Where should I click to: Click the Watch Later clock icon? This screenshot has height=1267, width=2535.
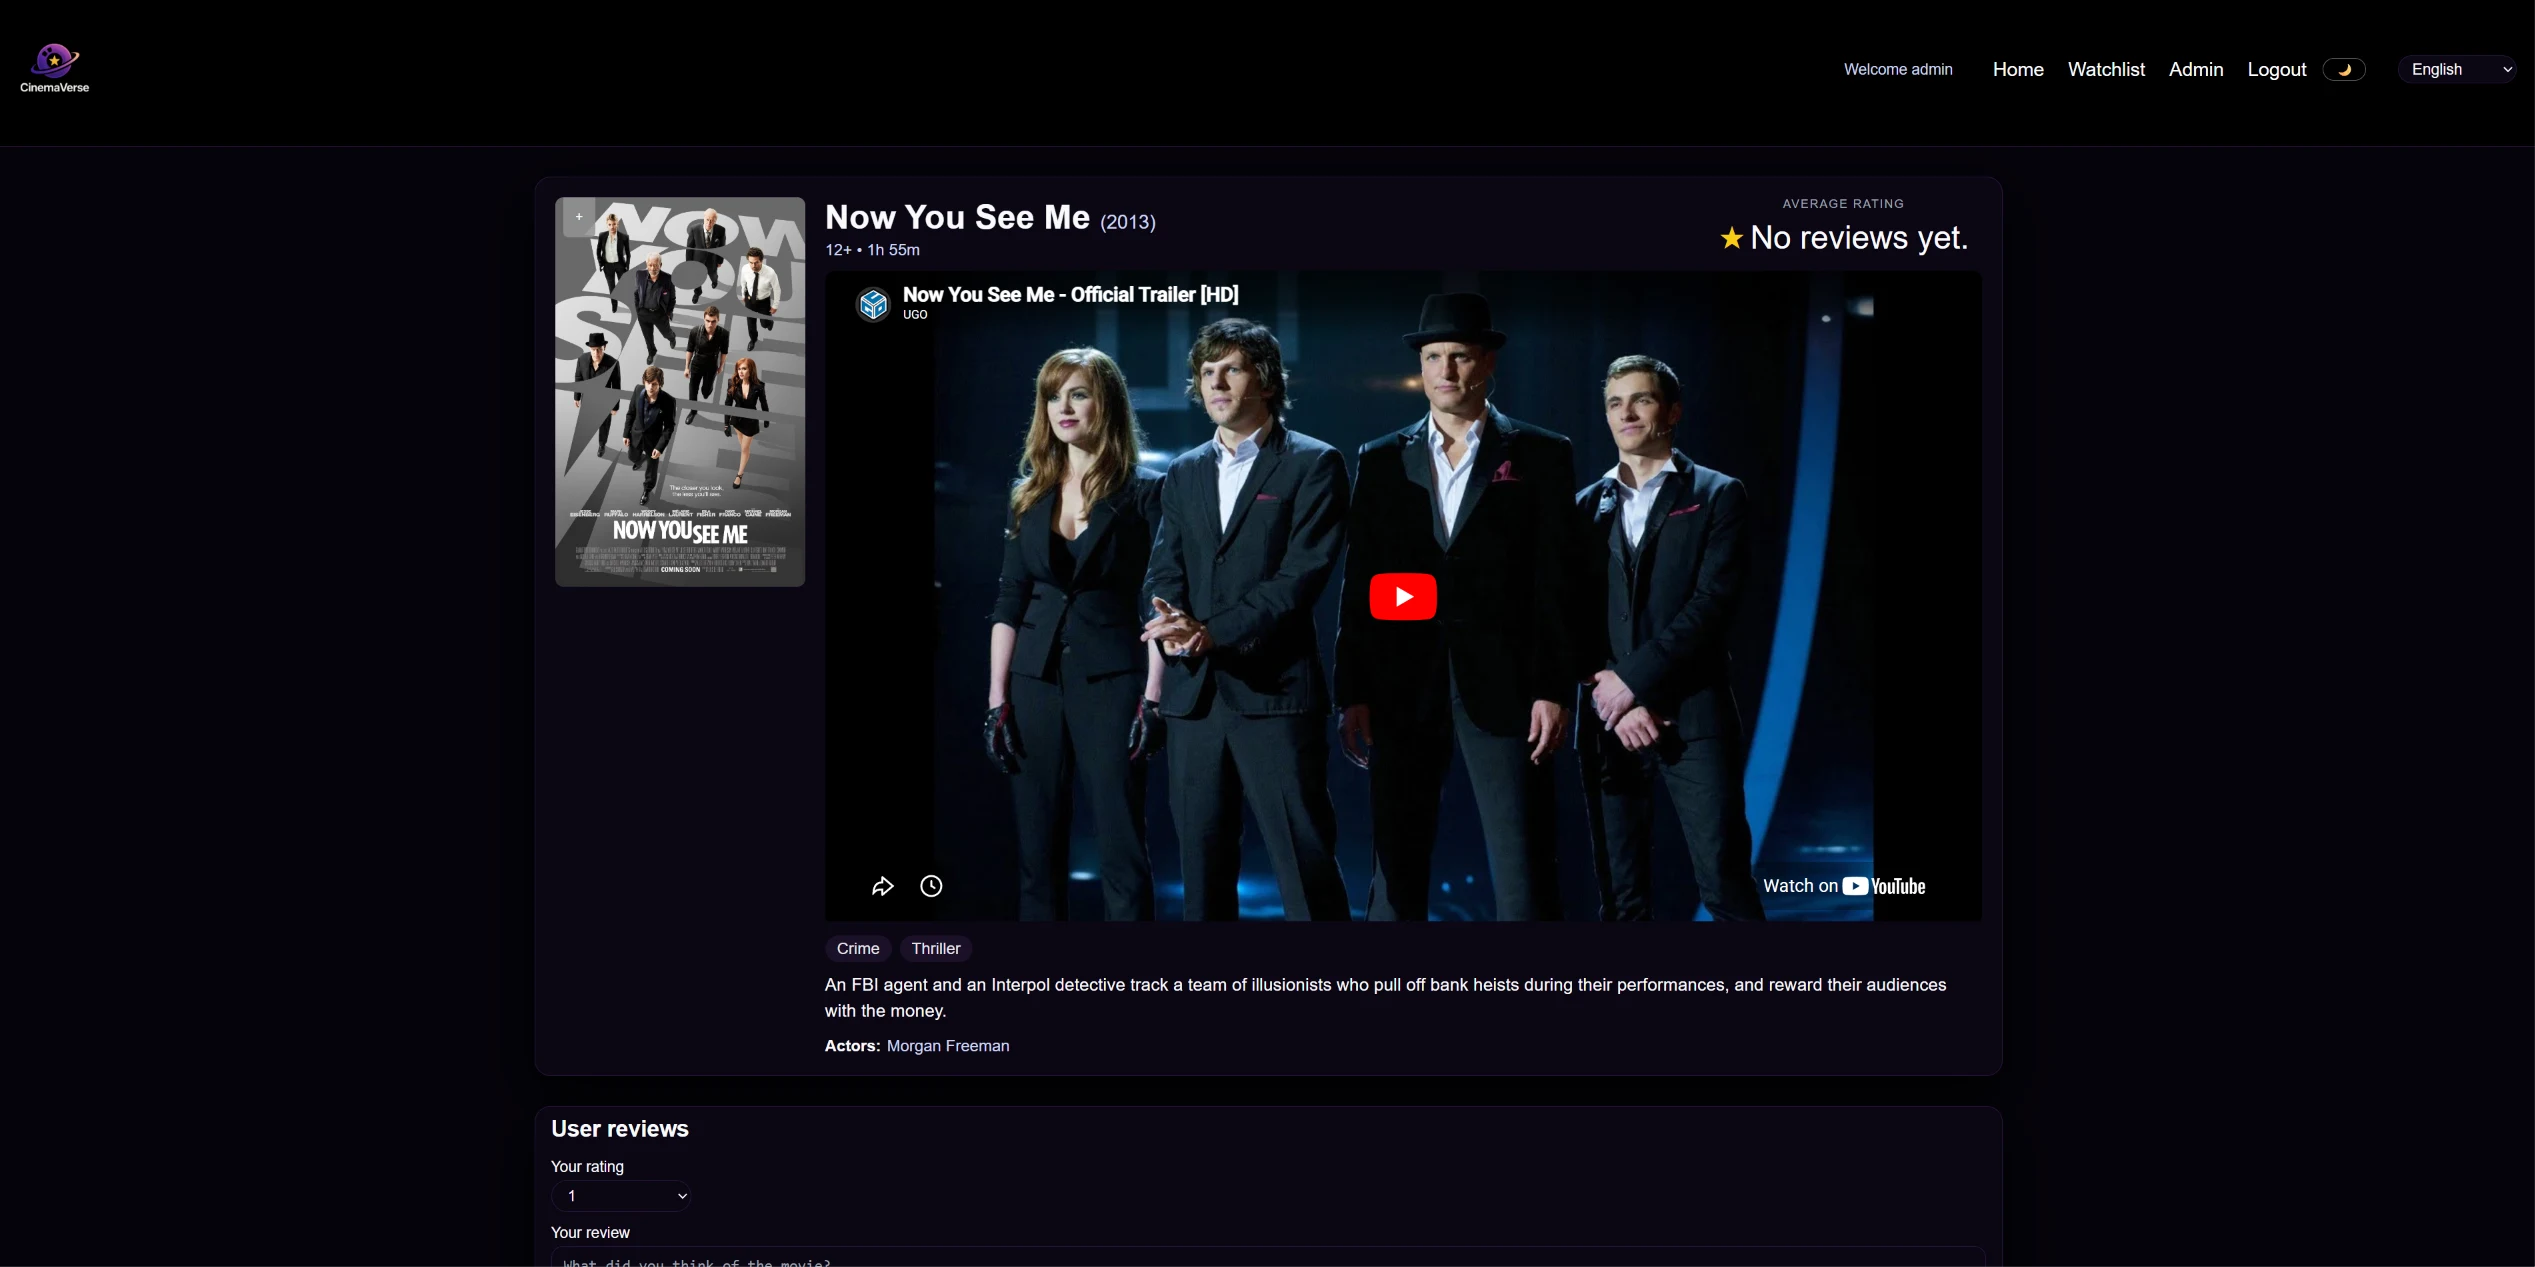pos(931,886)
